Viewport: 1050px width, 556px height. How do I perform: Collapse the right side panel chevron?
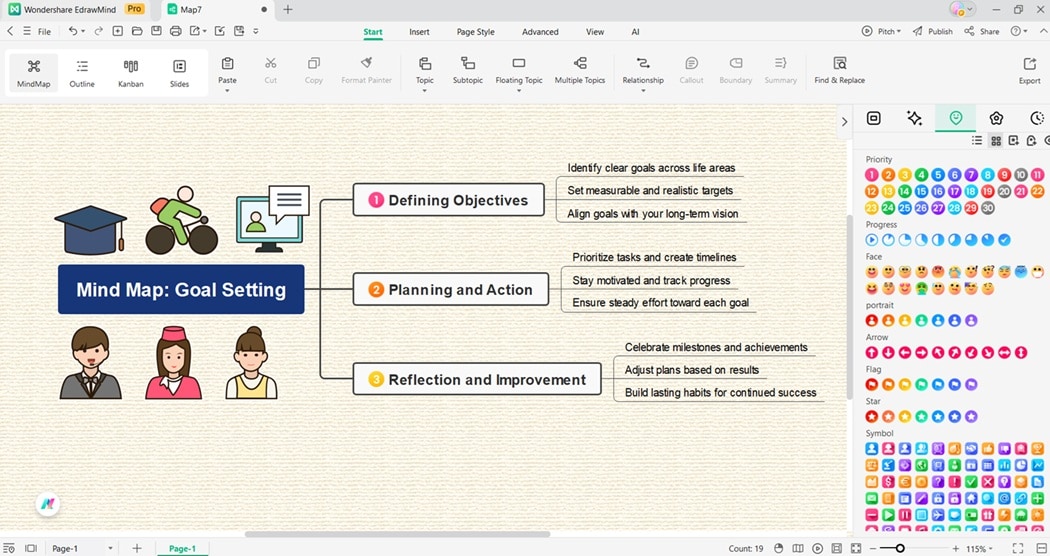pyautogui.click(x=844, y=121)
